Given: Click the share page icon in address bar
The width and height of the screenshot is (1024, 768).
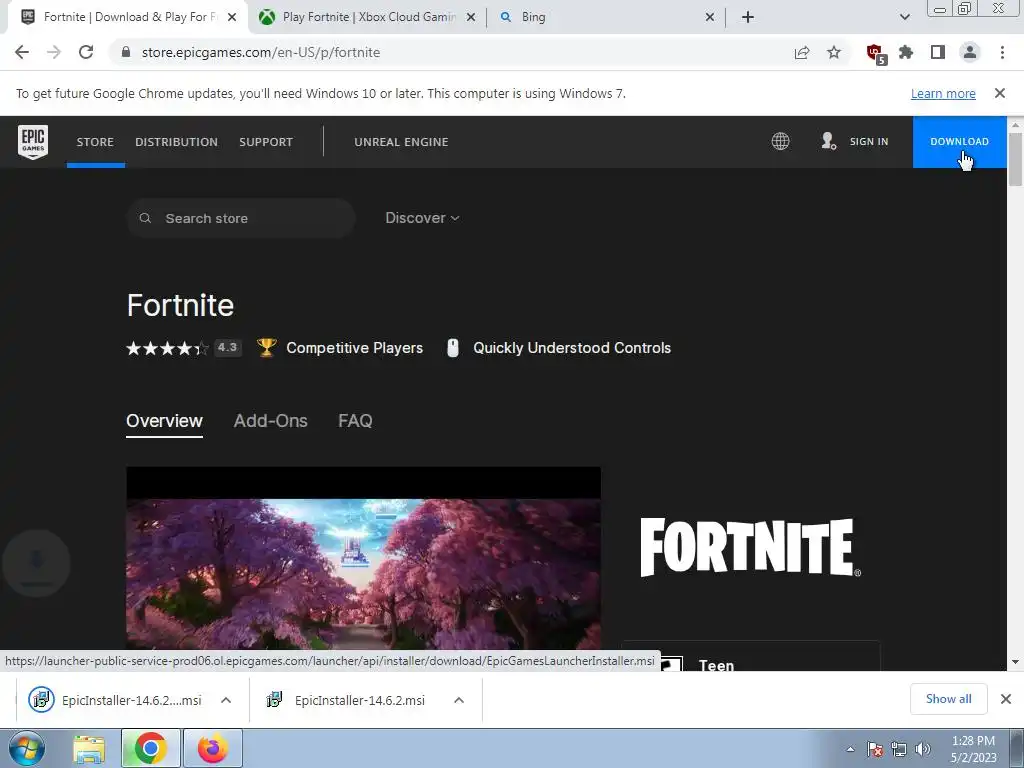Looking at the screenshot, I should [802, 52].
